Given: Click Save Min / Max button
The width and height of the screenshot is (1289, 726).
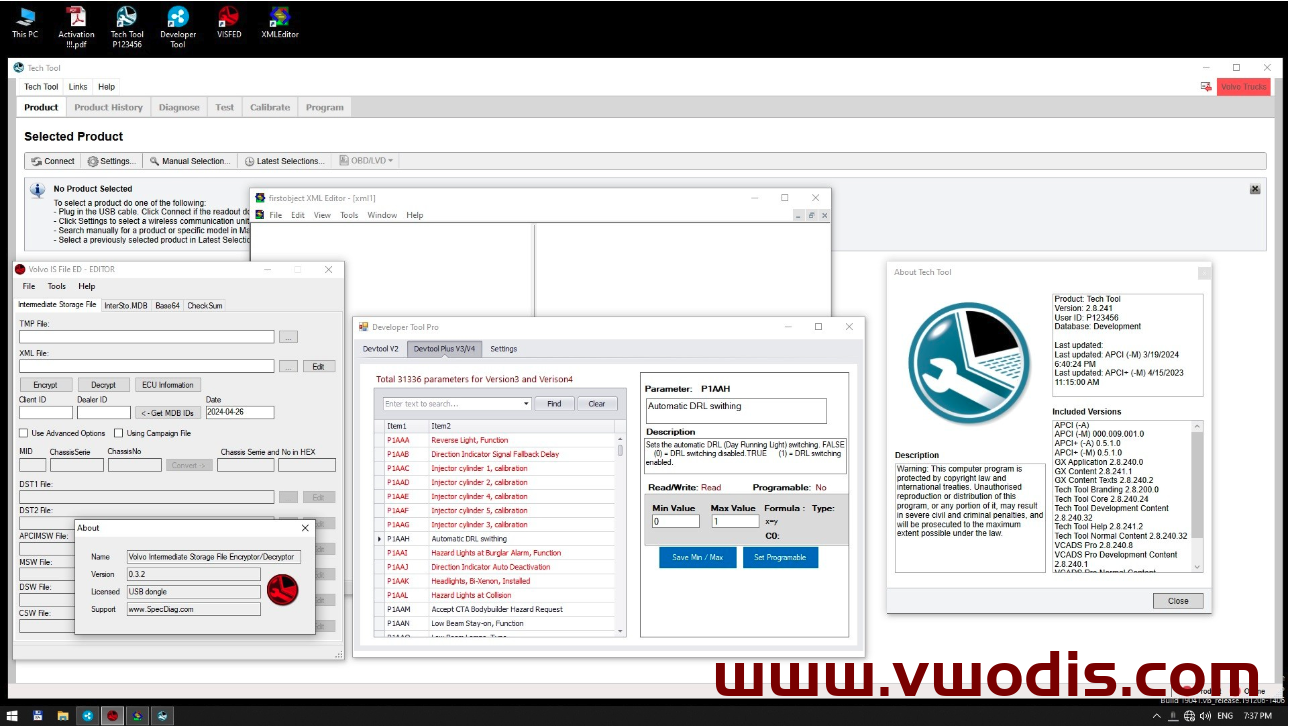Looking at the screenshot, I should [697, 557].
